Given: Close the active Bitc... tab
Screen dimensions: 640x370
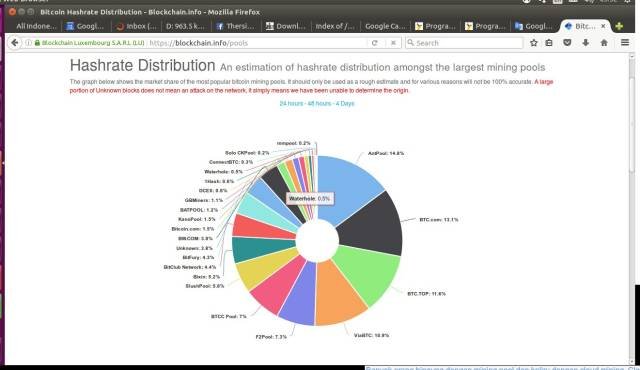Looking at the screenshot, I should coord(603,26).
